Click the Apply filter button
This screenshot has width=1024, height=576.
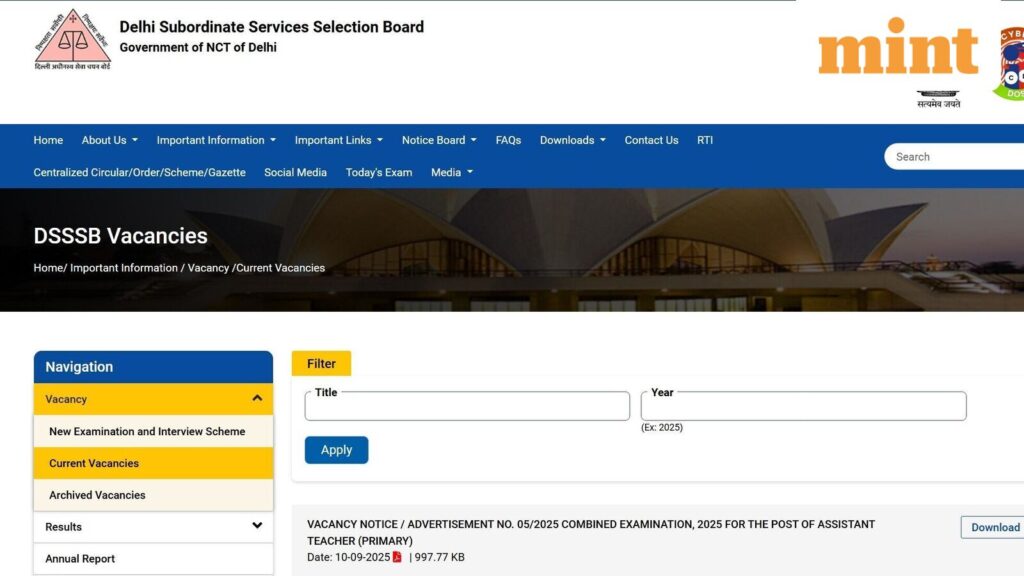336,450
